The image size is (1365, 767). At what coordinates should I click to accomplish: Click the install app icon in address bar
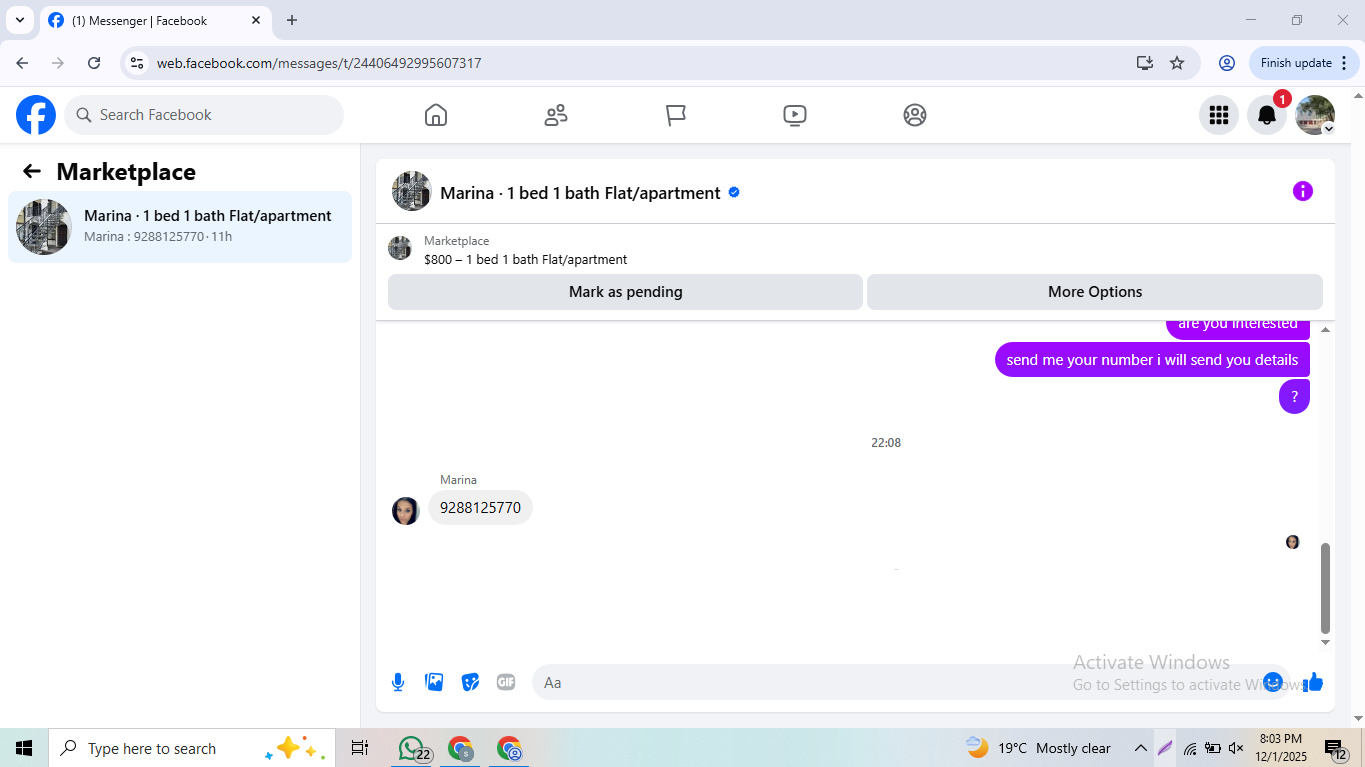(1145, 63)
